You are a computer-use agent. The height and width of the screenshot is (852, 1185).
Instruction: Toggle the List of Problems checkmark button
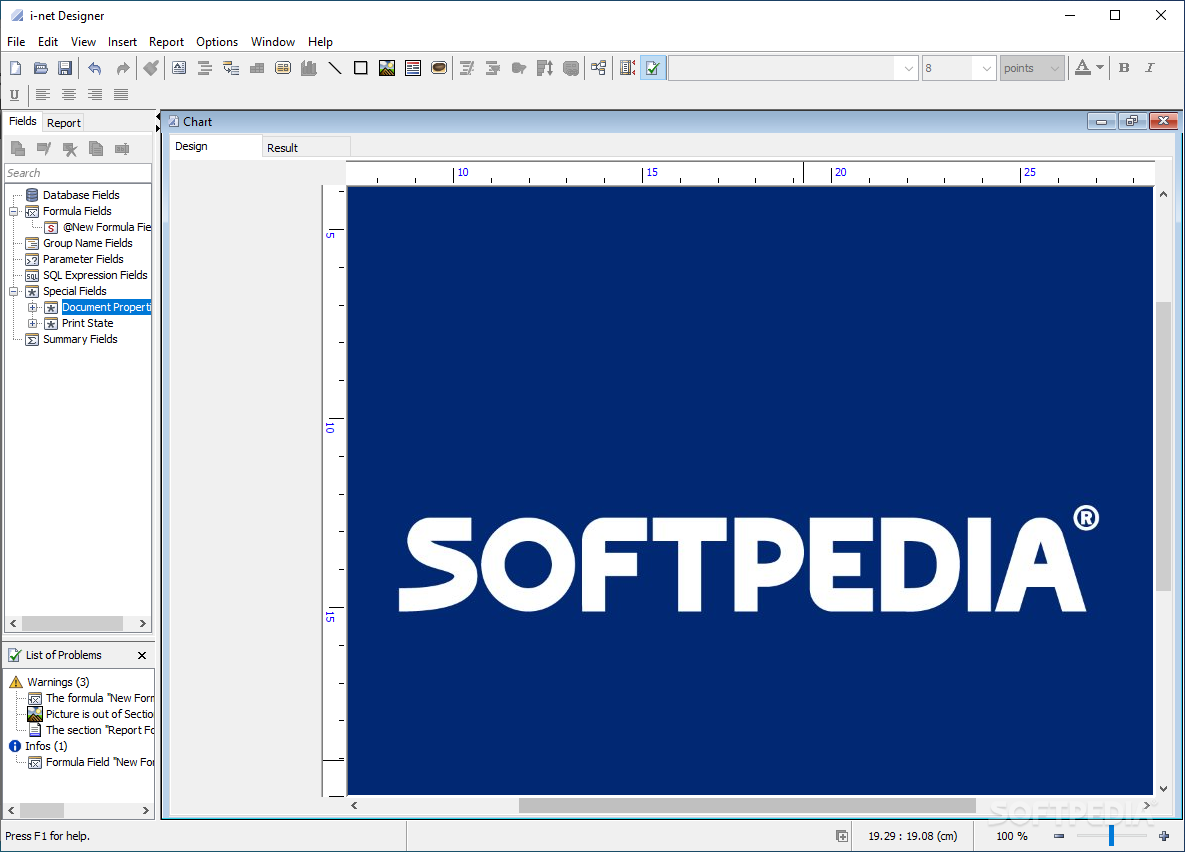[653, 68]
